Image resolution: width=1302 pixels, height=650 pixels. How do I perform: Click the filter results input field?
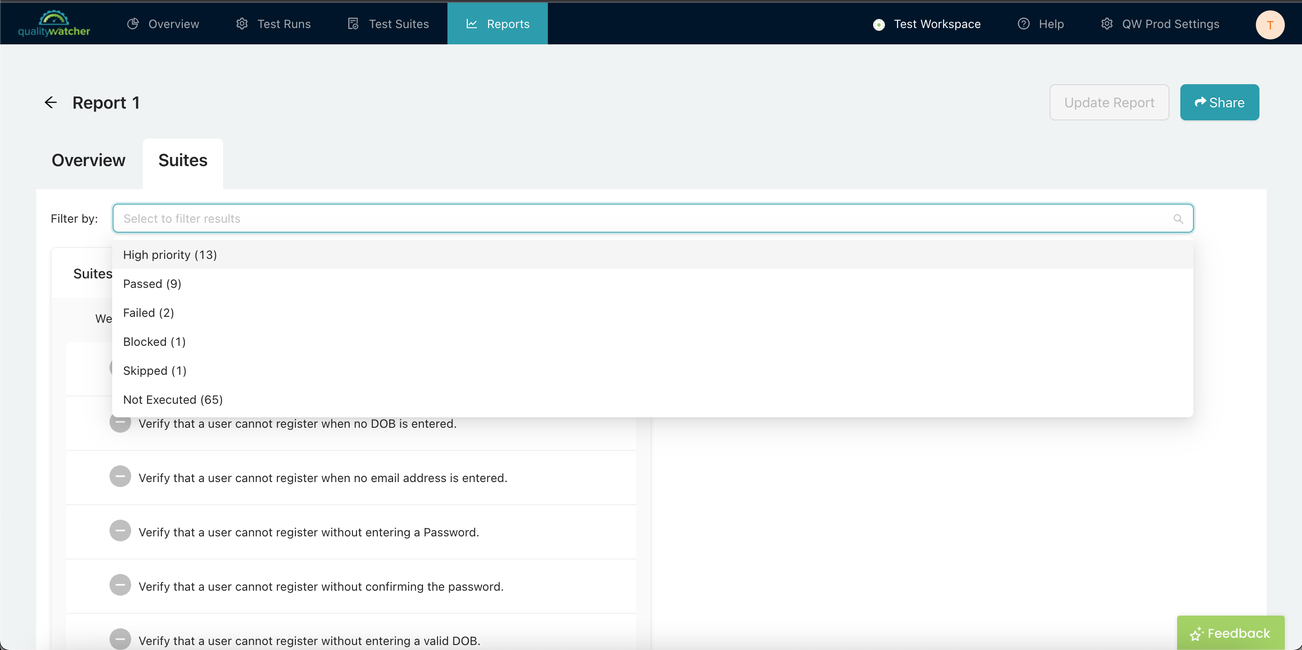(x=653, y=218)
